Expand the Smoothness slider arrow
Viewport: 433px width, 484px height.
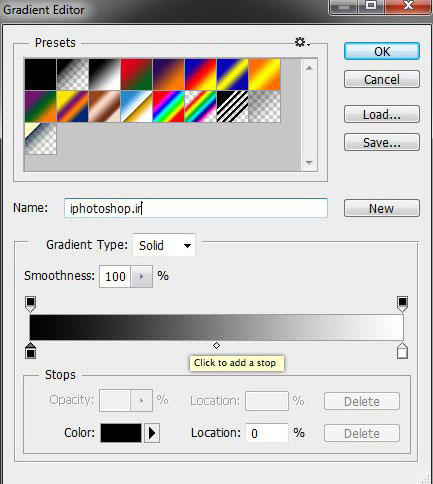[142, 276]
